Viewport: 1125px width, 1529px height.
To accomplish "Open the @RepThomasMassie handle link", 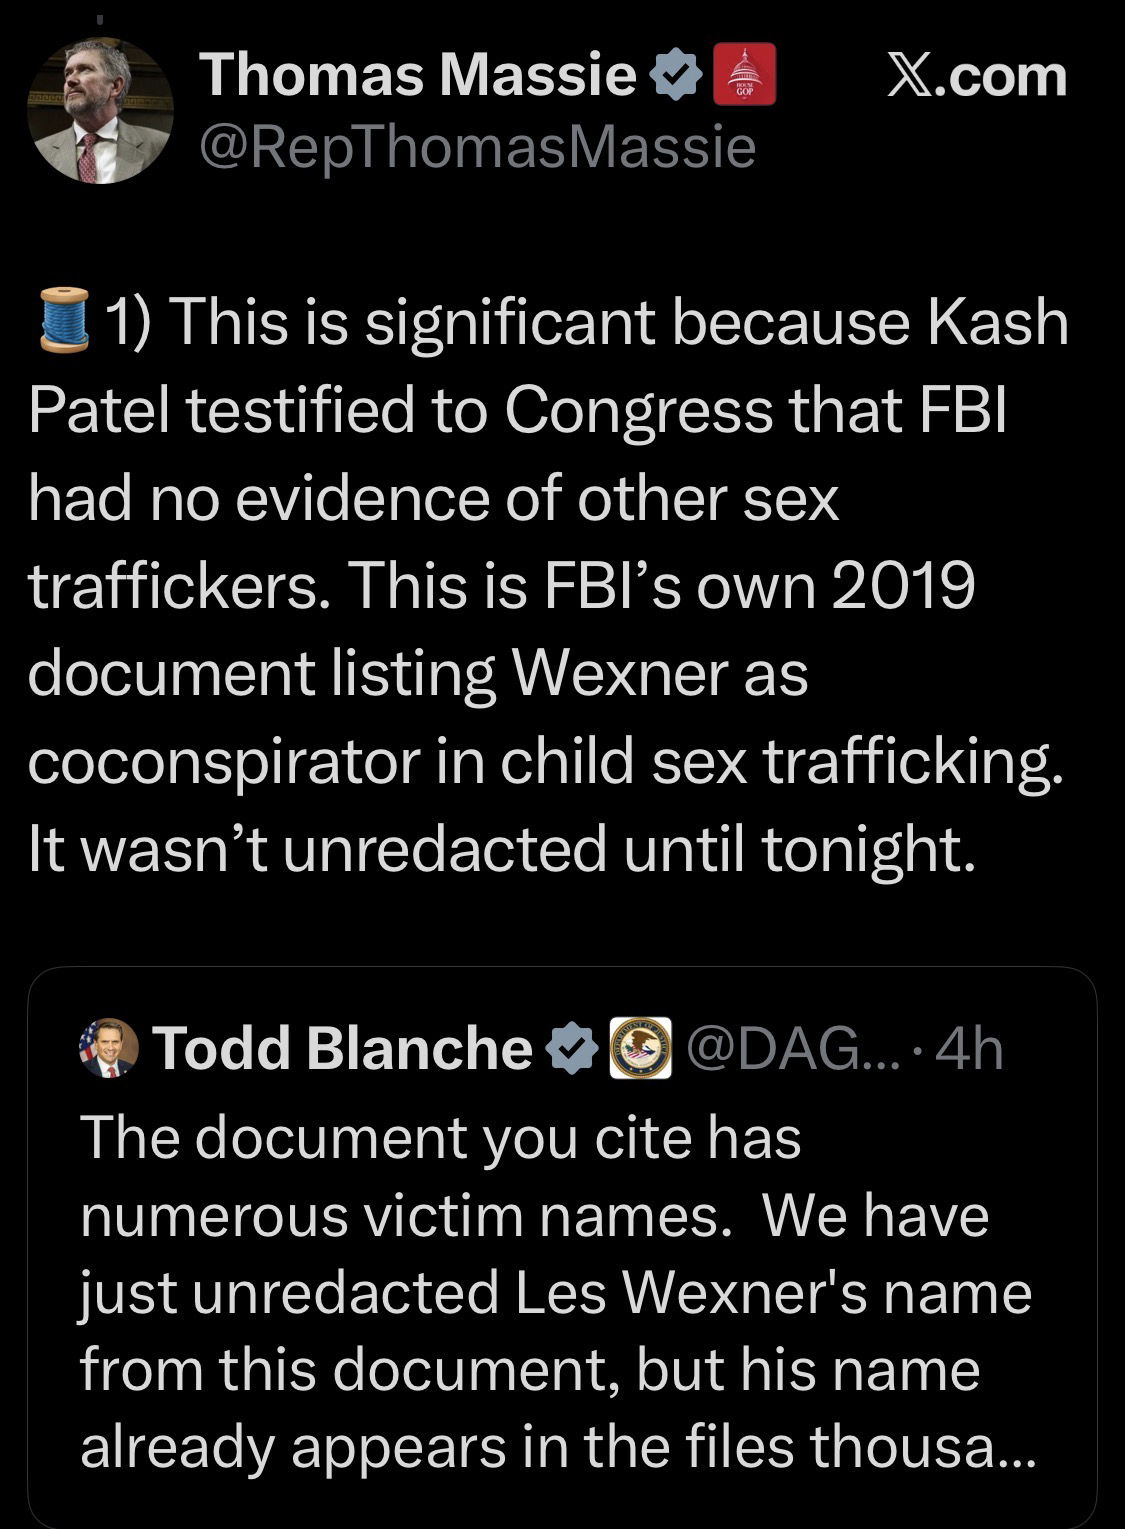I will [x=477, y=147].
